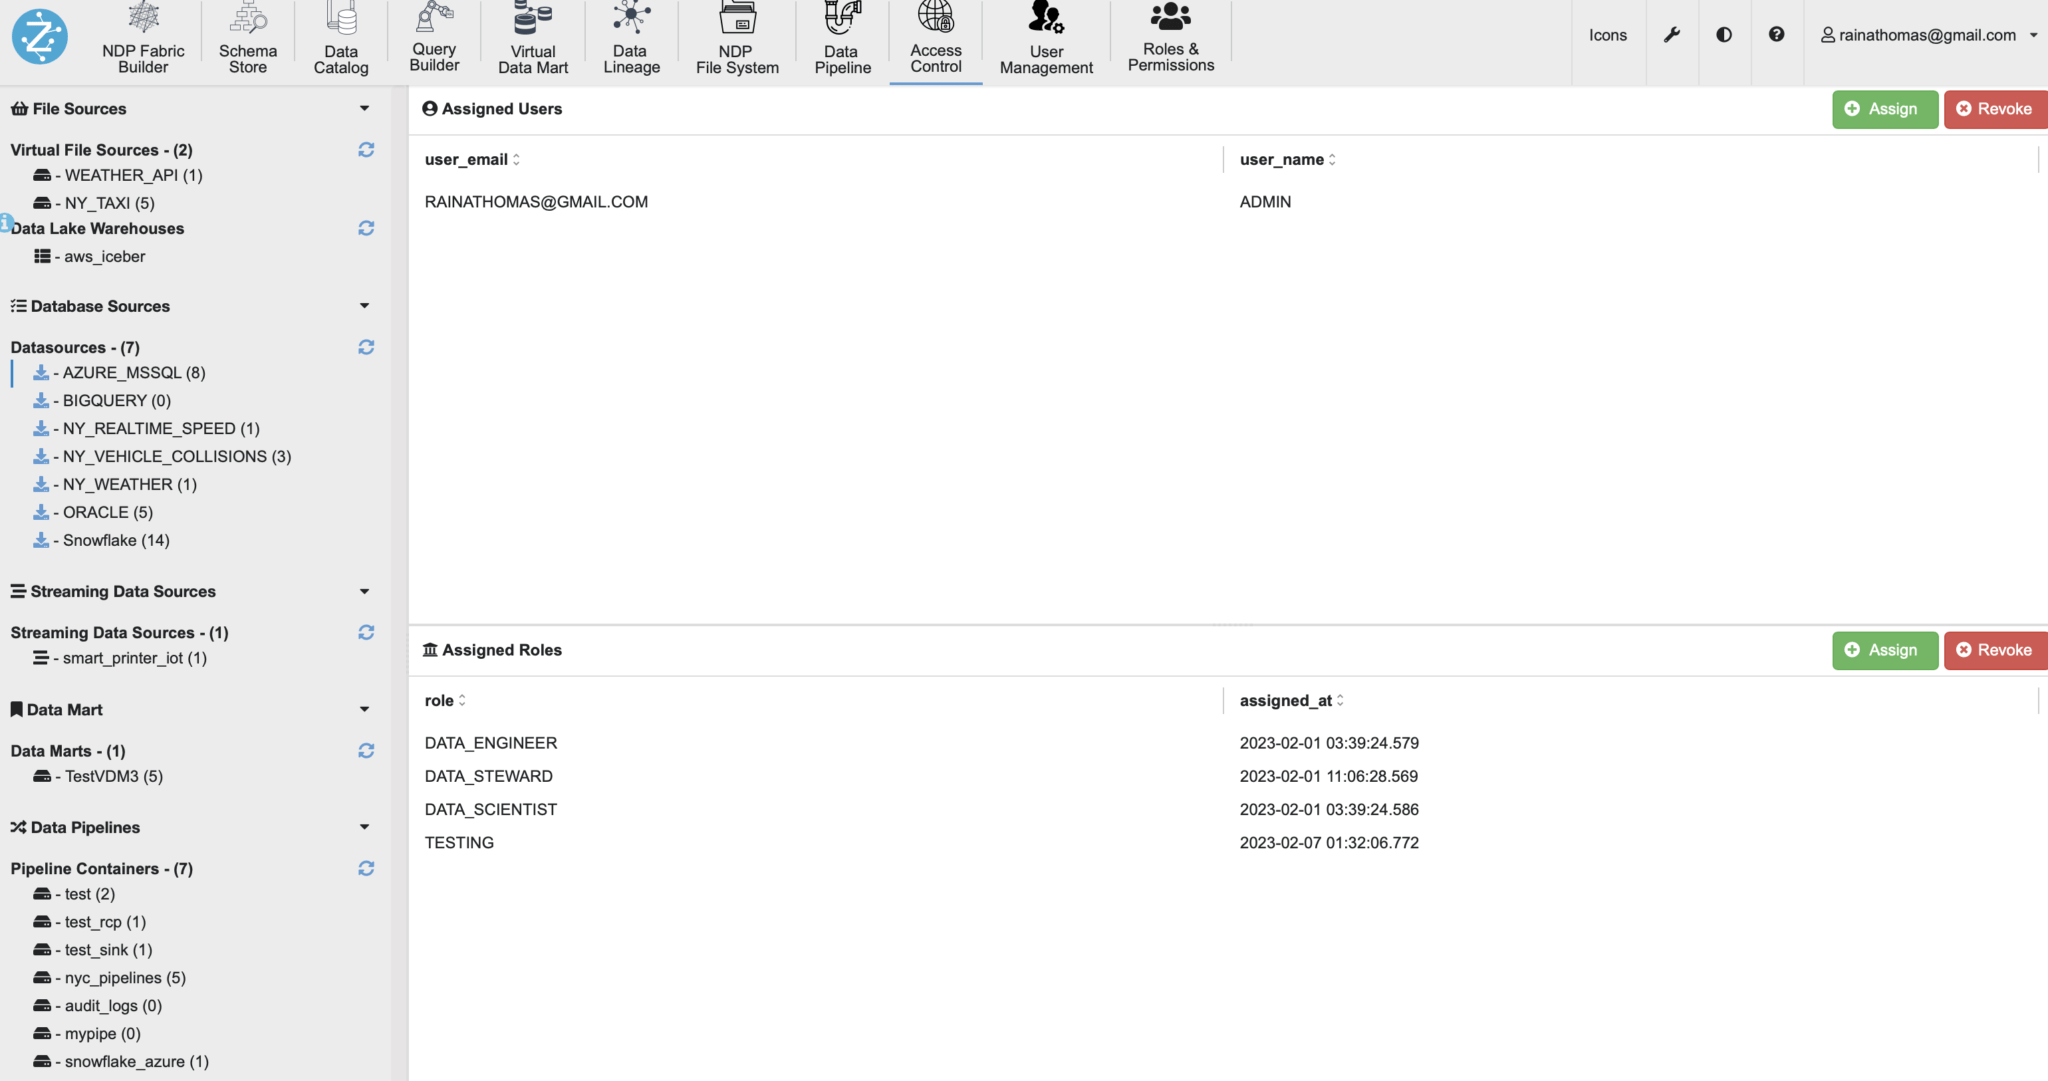Image resolution: width=2048 pixels, height=1081 pixels.
Task: Refresh Pipeline Containers list
Action: [x=366, y=869]
